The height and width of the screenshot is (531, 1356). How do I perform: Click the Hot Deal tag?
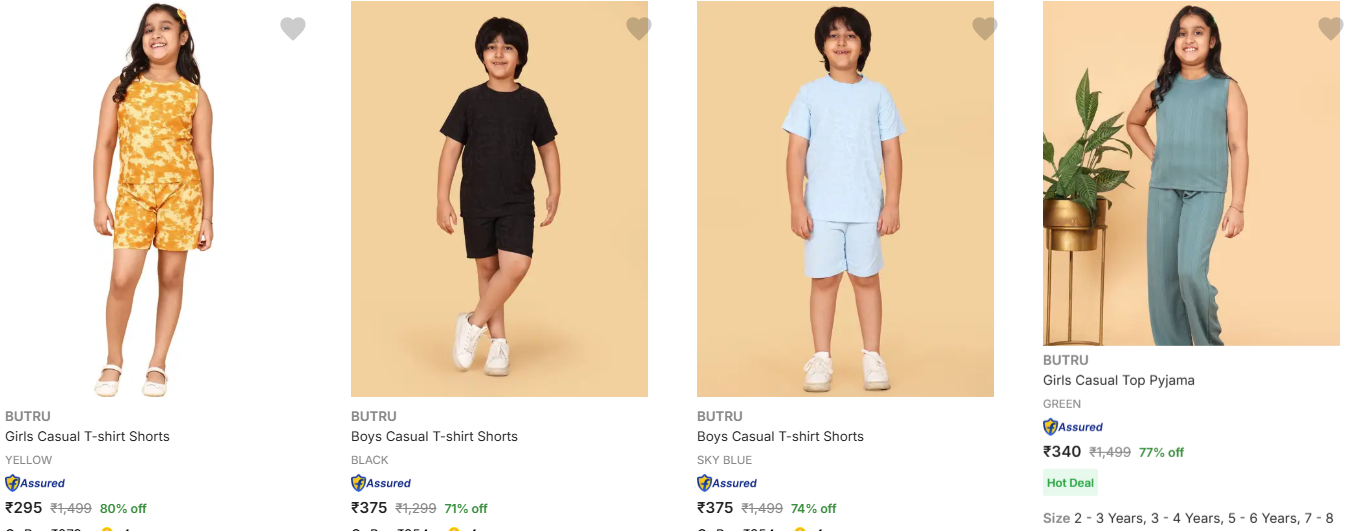pyautogui.click(x=1070, y=483)
